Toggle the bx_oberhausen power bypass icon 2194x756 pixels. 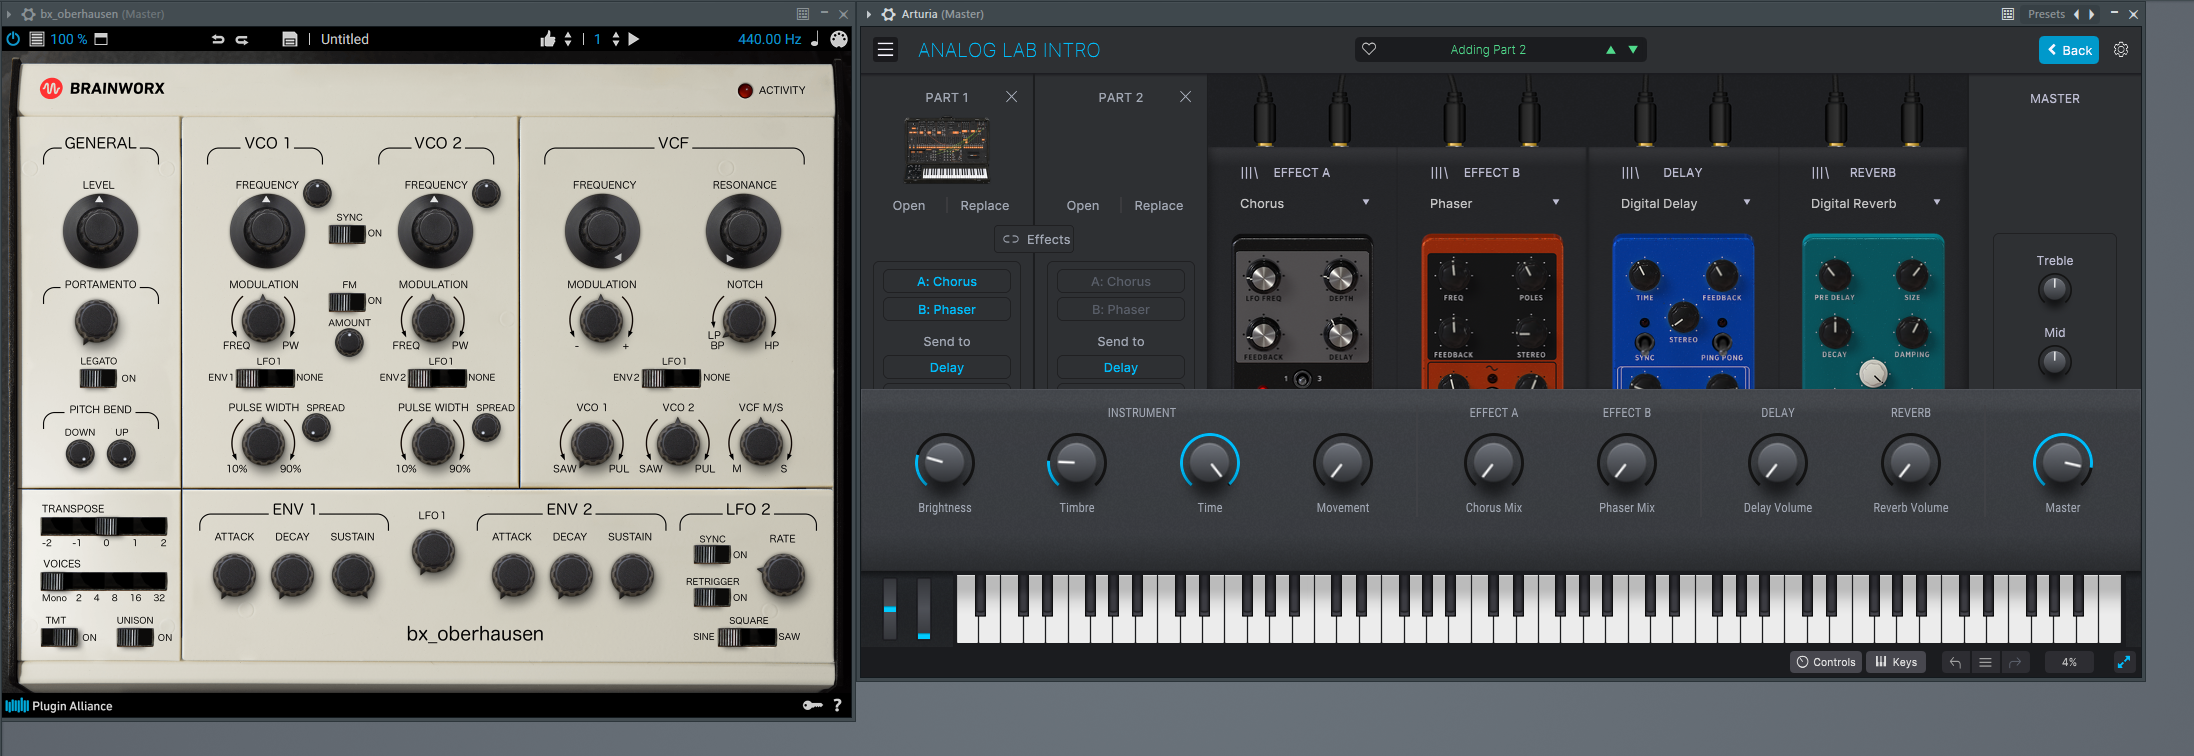[x=13, y=39]
